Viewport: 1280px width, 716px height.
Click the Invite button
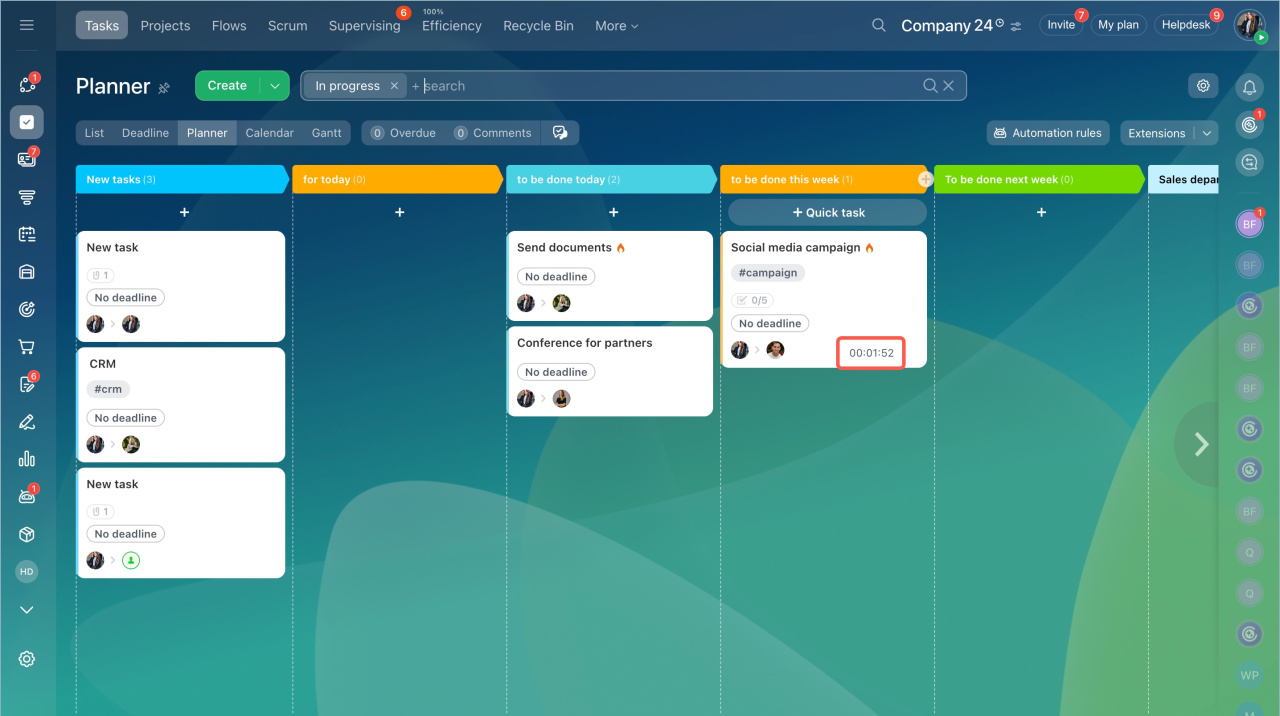click(x=1061, y=25)
